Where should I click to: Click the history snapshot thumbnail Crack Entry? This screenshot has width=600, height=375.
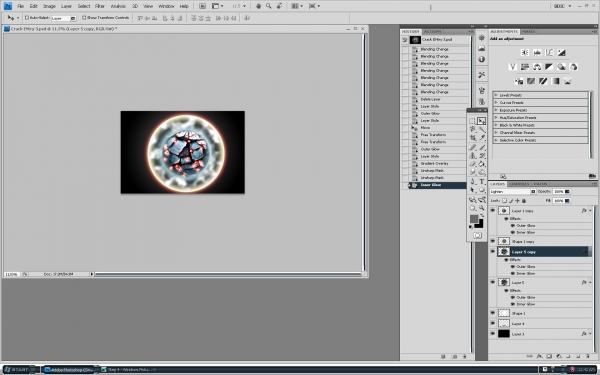415,39
